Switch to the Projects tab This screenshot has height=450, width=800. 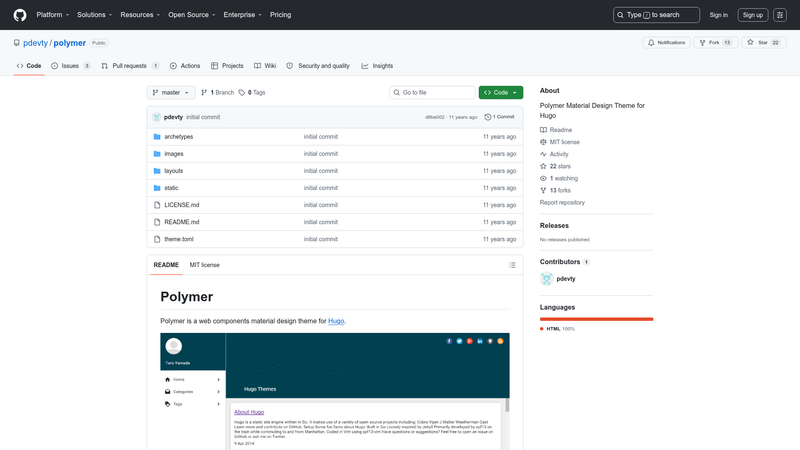coord(227,66)
